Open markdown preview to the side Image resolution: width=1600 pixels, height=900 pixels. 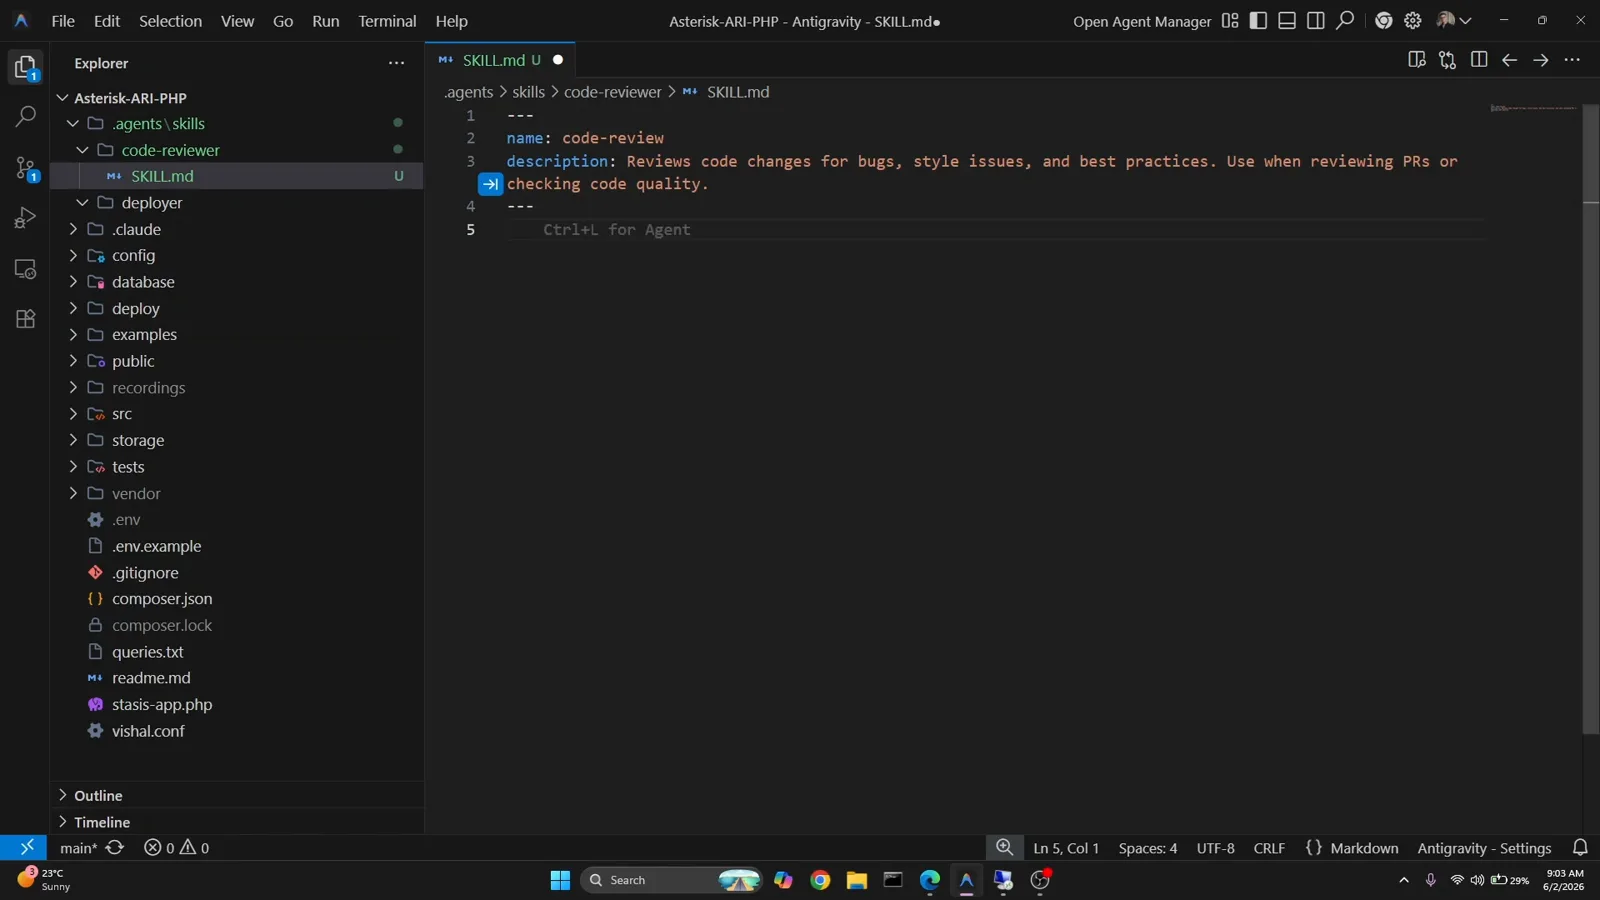[x=1416, y=60]
